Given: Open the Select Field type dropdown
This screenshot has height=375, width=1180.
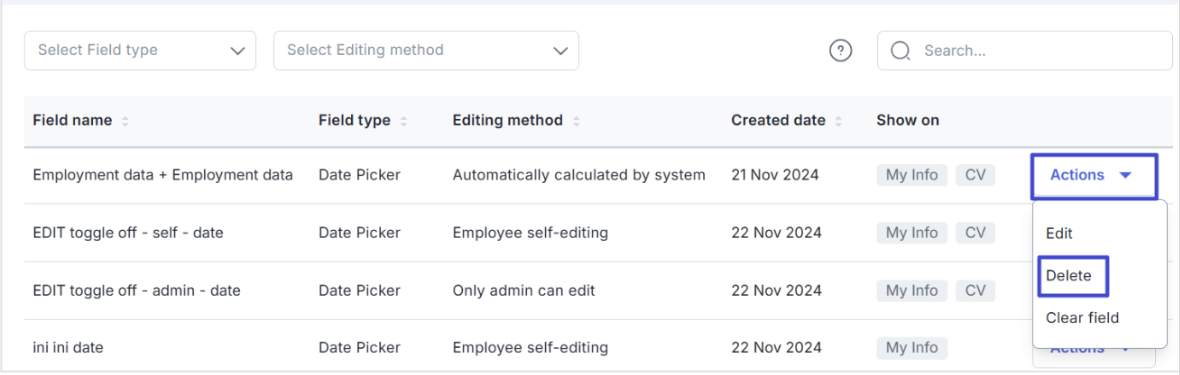Looking at the screenshot, I should coord(140,50).
